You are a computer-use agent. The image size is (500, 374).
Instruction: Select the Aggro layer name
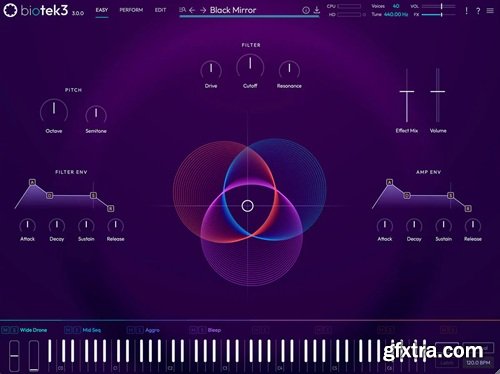pos(152,330)
